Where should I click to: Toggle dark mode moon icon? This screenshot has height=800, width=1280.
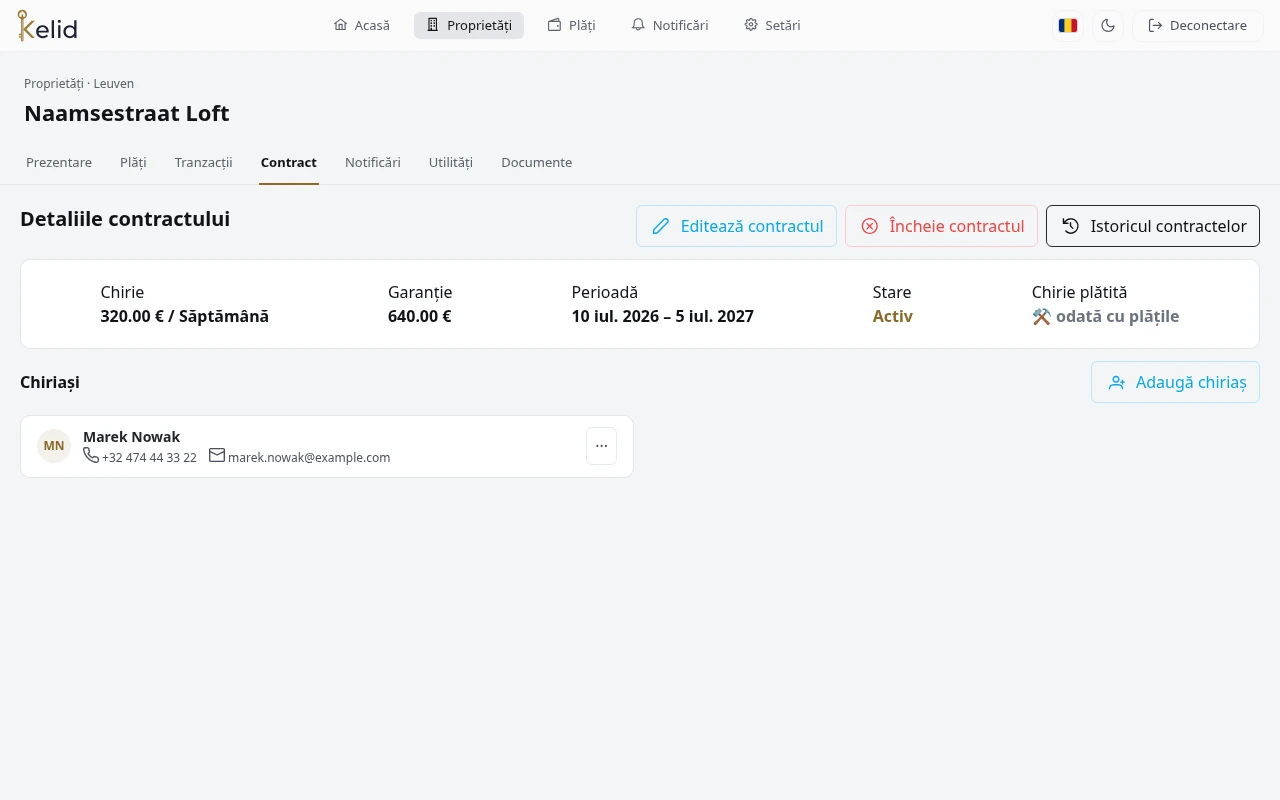point(1108,26)
